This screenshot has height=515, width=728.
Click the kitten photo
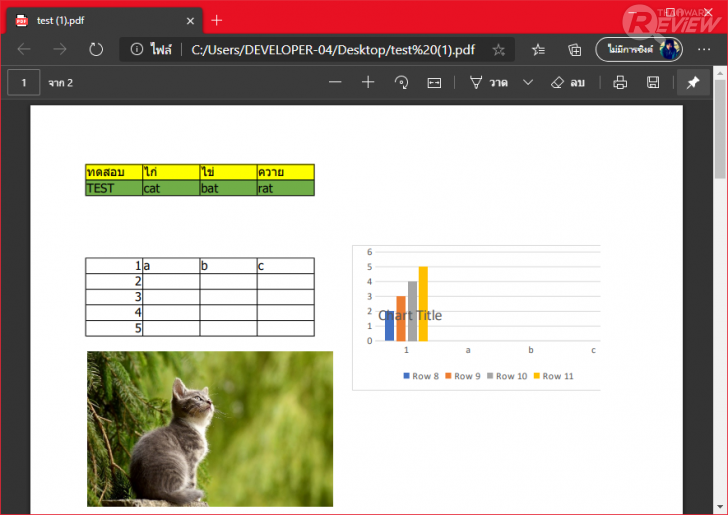[210, 429]
